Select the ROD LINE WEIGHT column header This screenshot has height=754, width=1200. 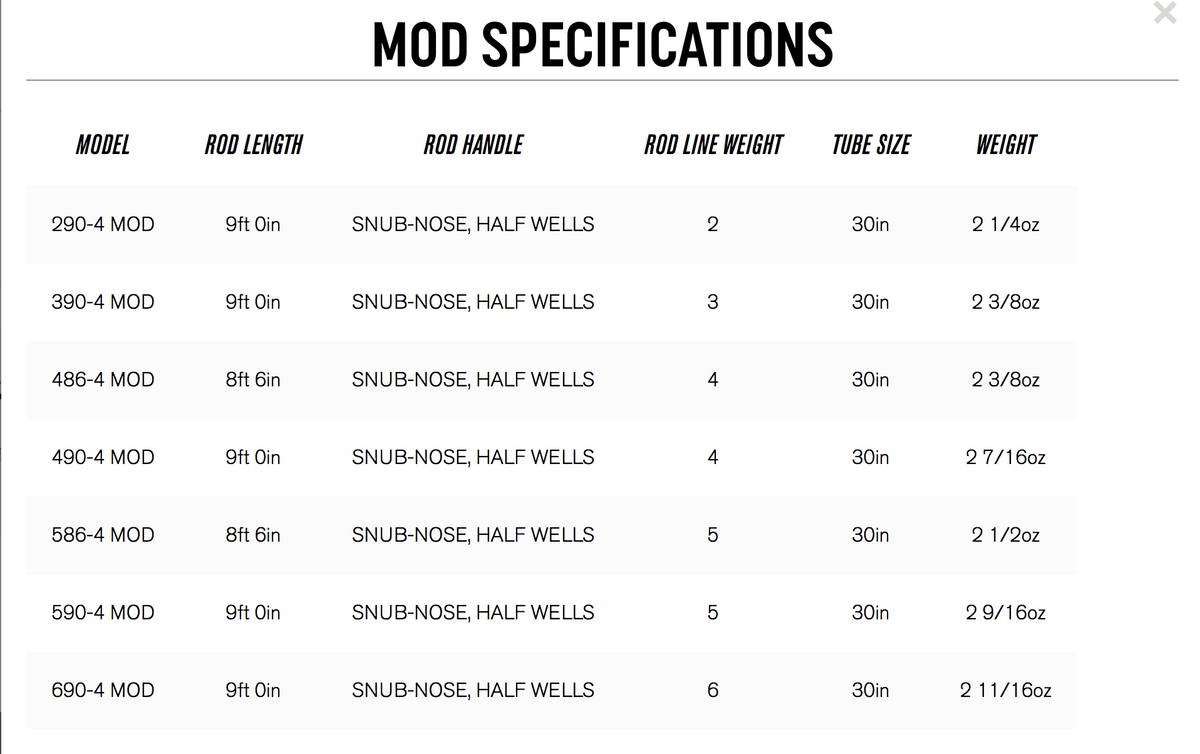(713, 144)
